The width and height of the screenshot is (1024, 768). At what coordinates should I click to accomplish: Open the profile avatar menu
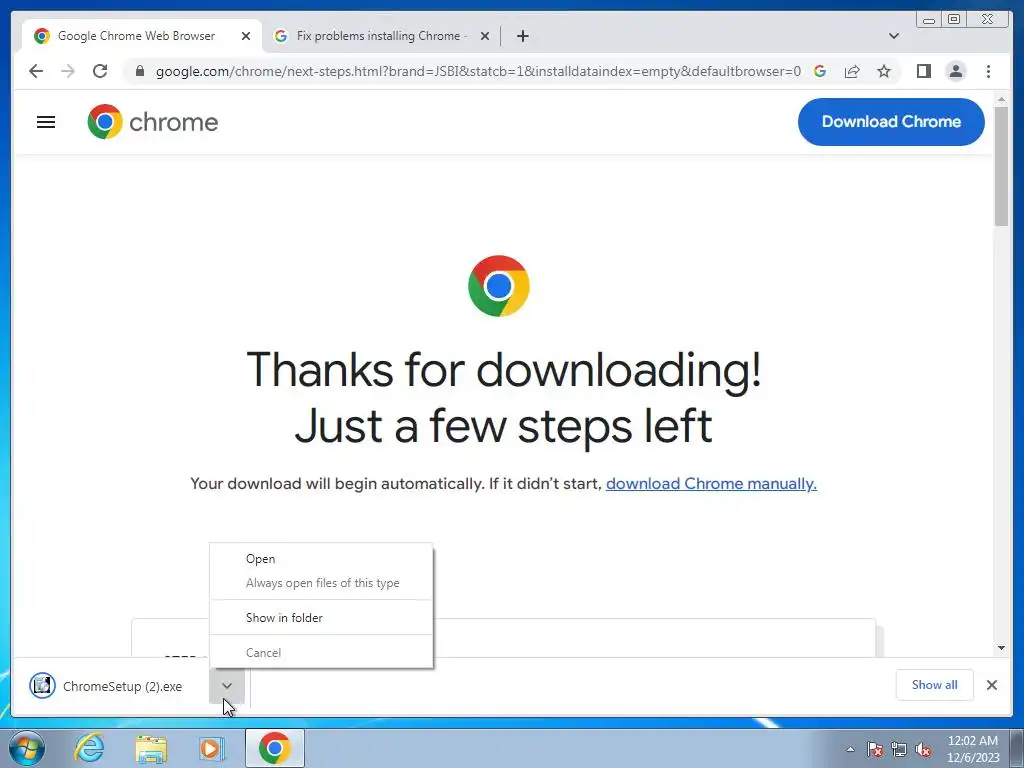click(956, 71)
